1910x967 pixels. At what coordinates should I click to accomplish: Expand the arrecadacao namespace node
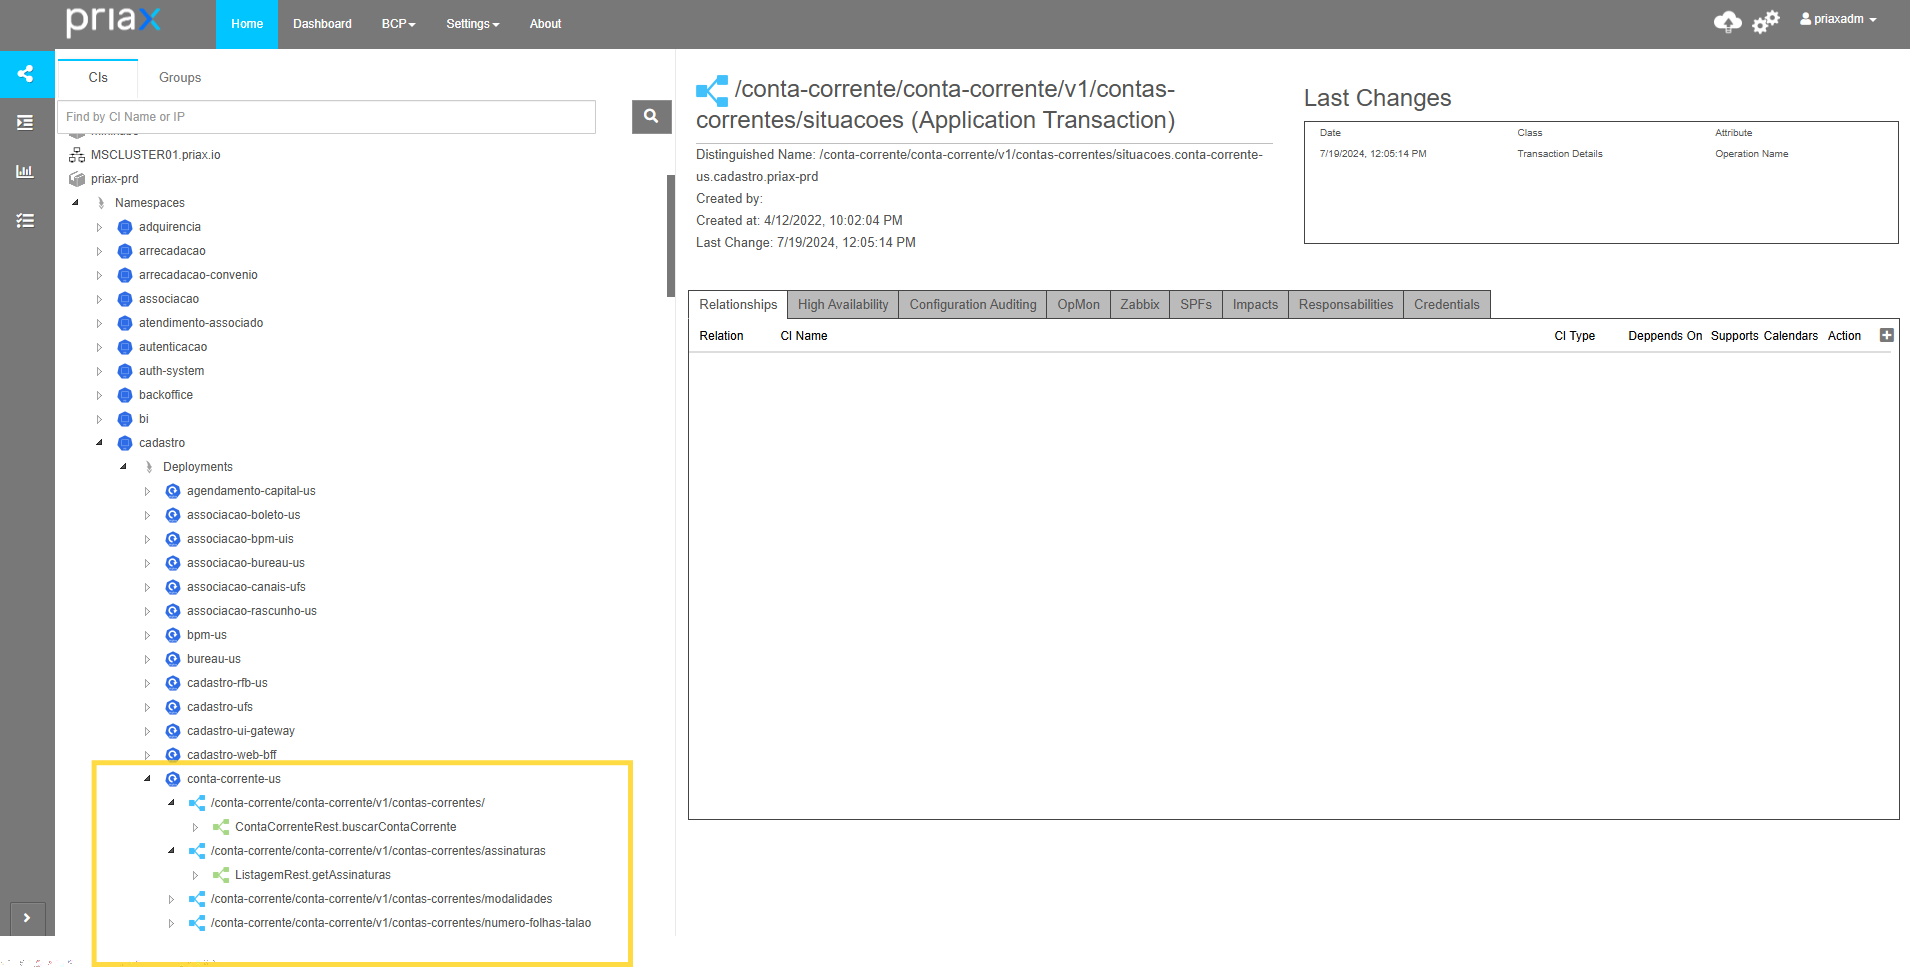[99, 251]
